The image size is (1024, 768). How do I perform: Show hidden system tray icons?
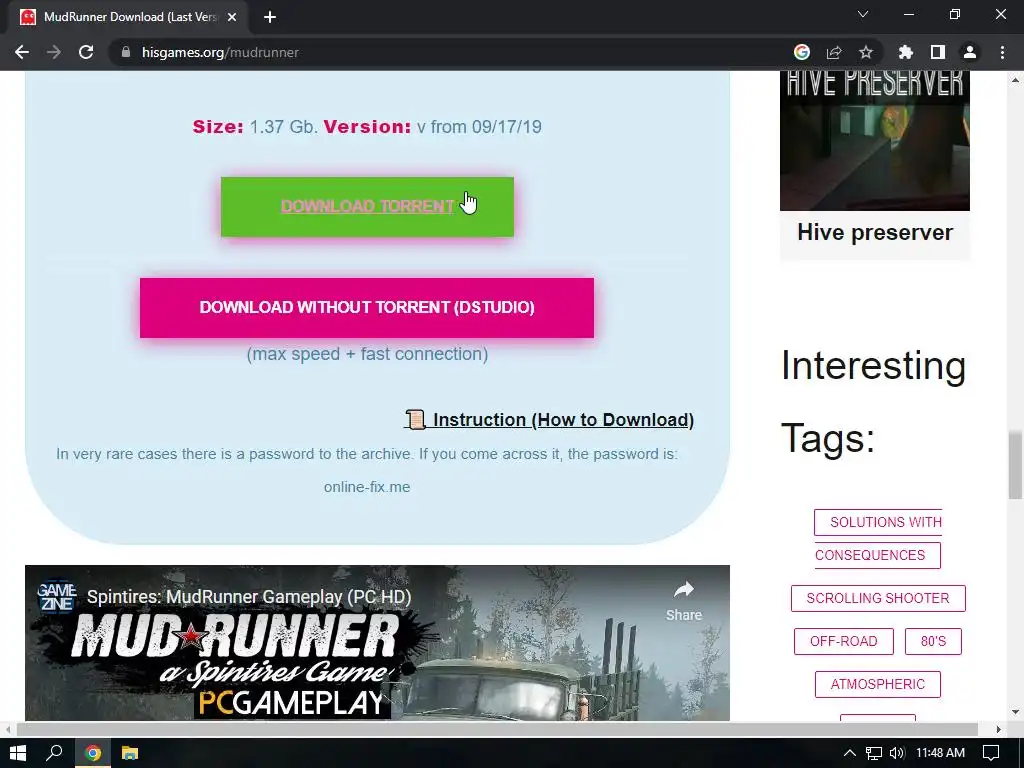point(850,753)
